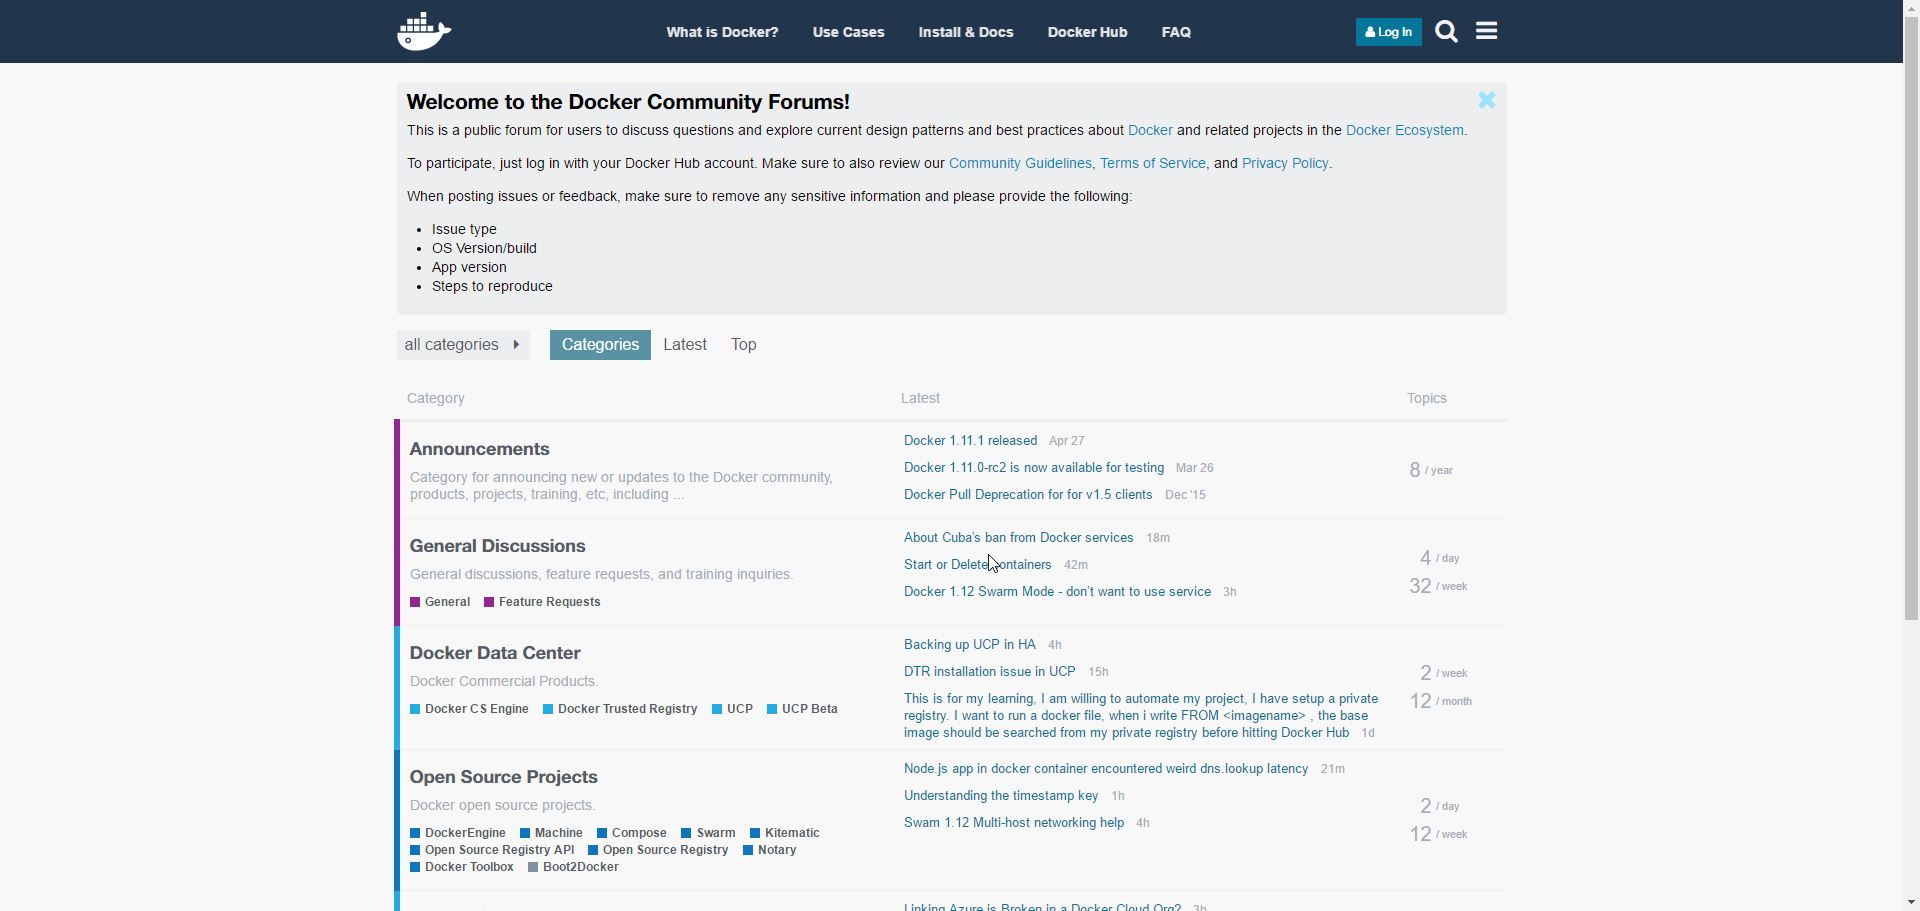Select the General subcategory tag
Image resolution: width=1920 pixels, height=911 pixels.
click(x=440, y=602)
